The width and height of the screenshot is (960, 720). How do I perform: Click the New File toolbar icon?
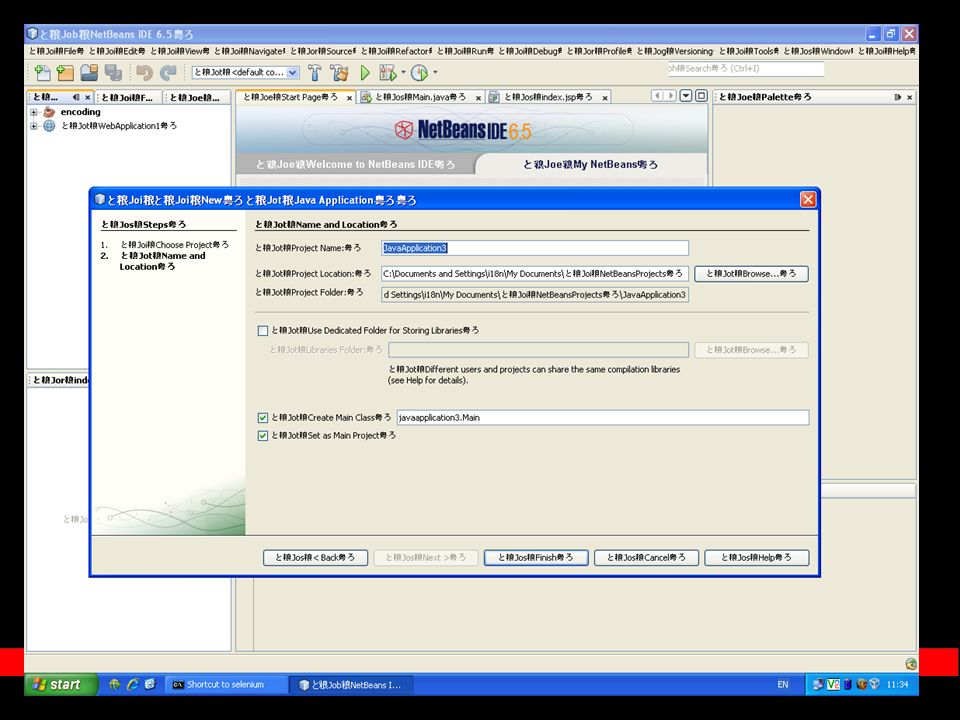(42, 73)
